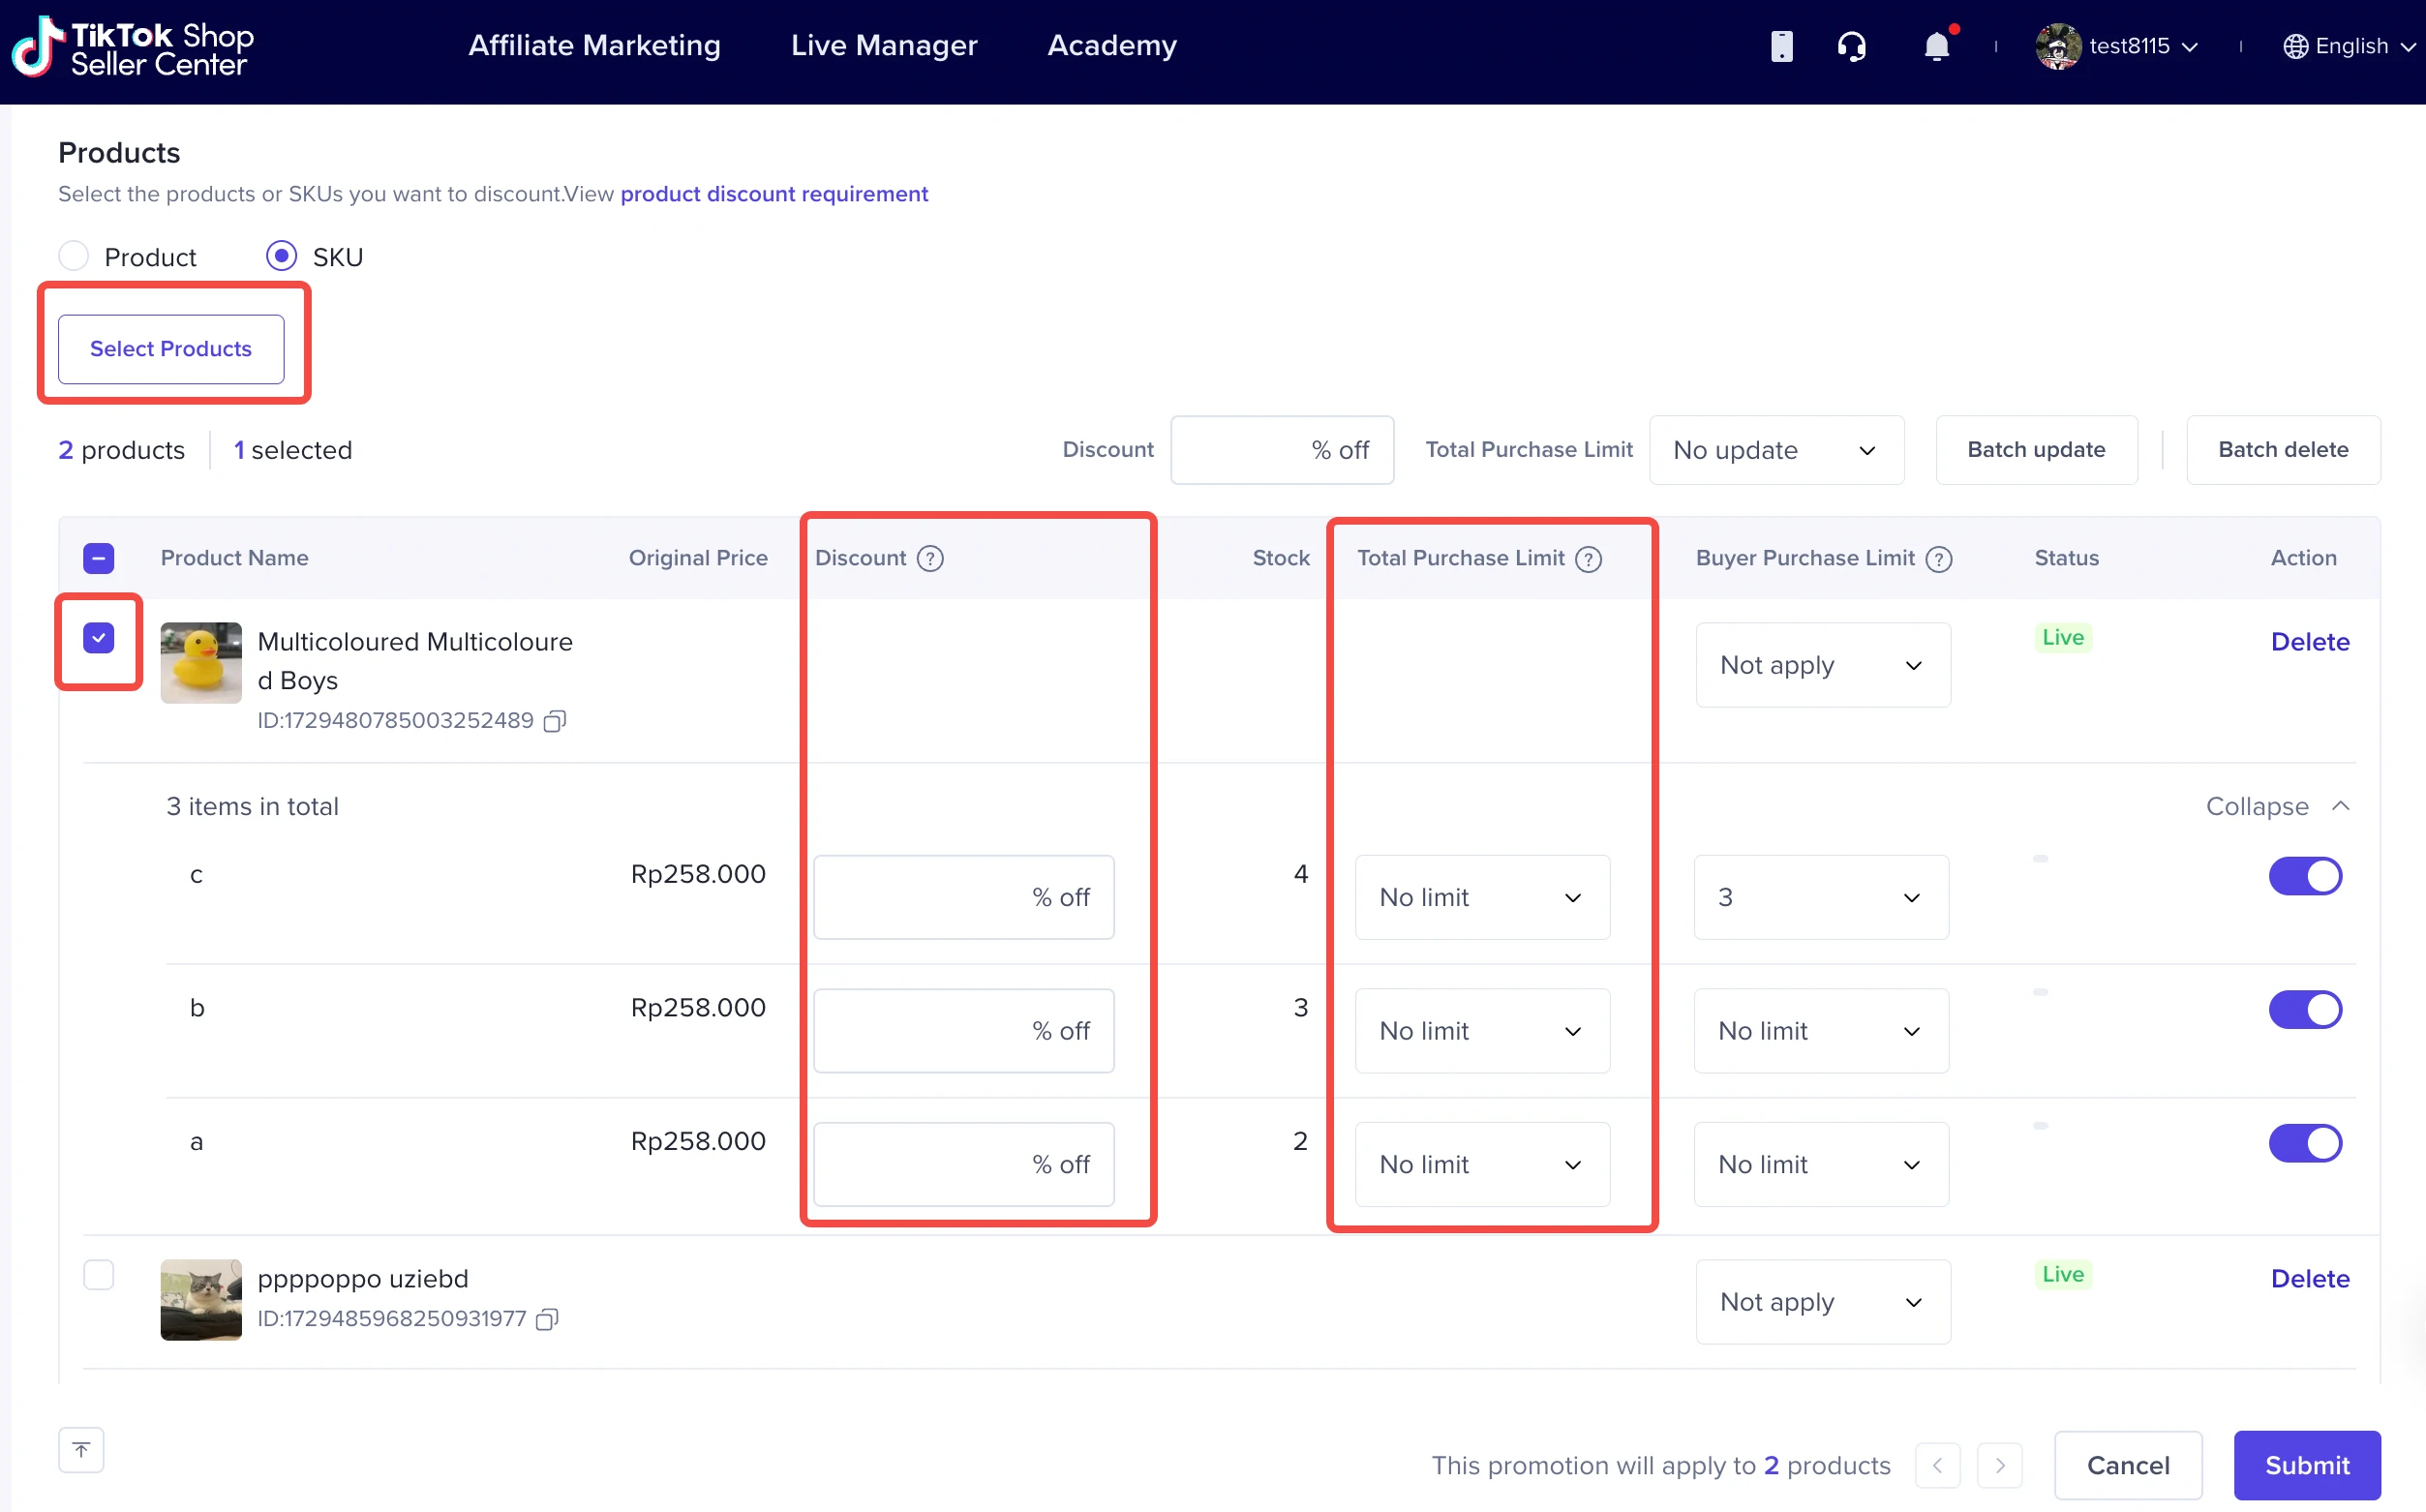Click the Select Products button

point(171,349)
